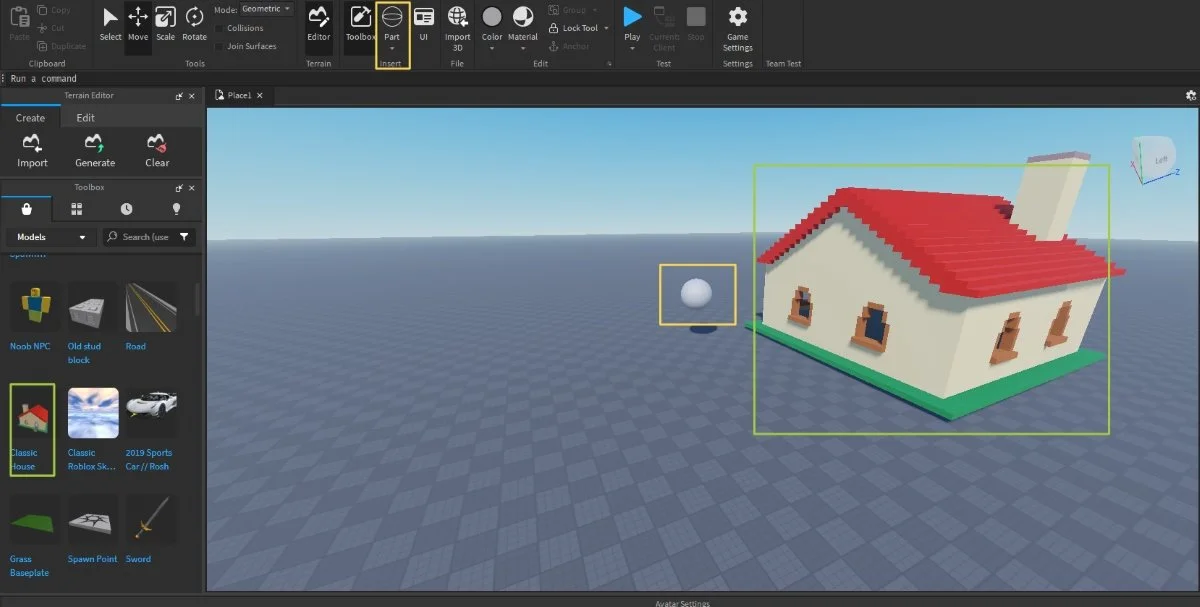
Task: Expand the Lock Tool dropdown arrow
Action: pos(606,28)
